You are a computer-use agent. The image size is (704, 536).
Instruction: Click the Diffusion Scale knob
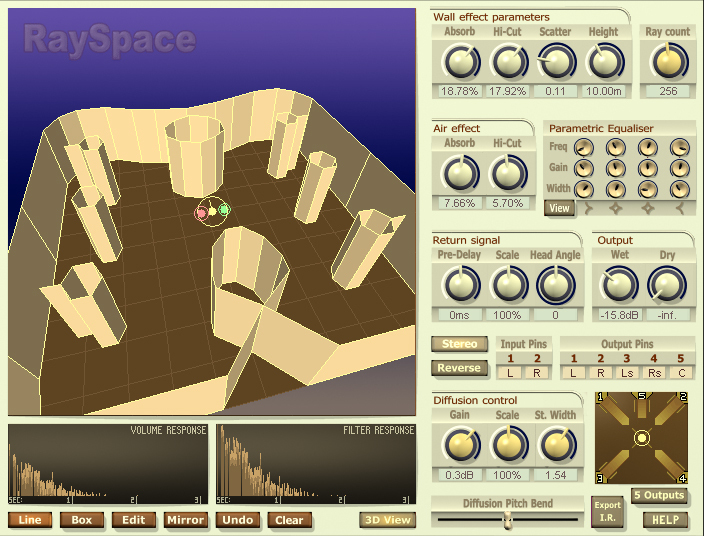click(x=508, y=445)
